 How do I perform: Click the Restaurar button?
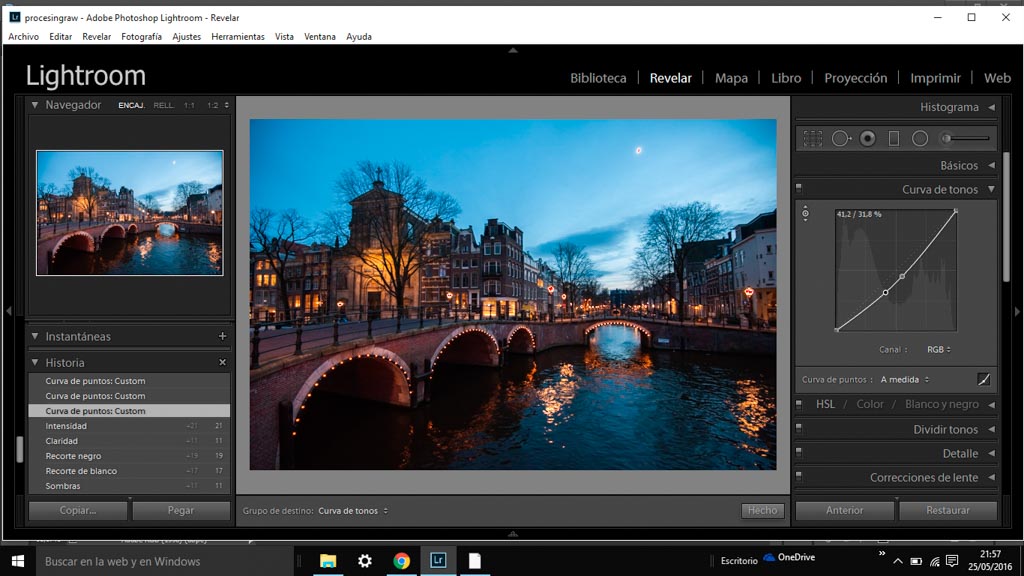tap(947, 510)
